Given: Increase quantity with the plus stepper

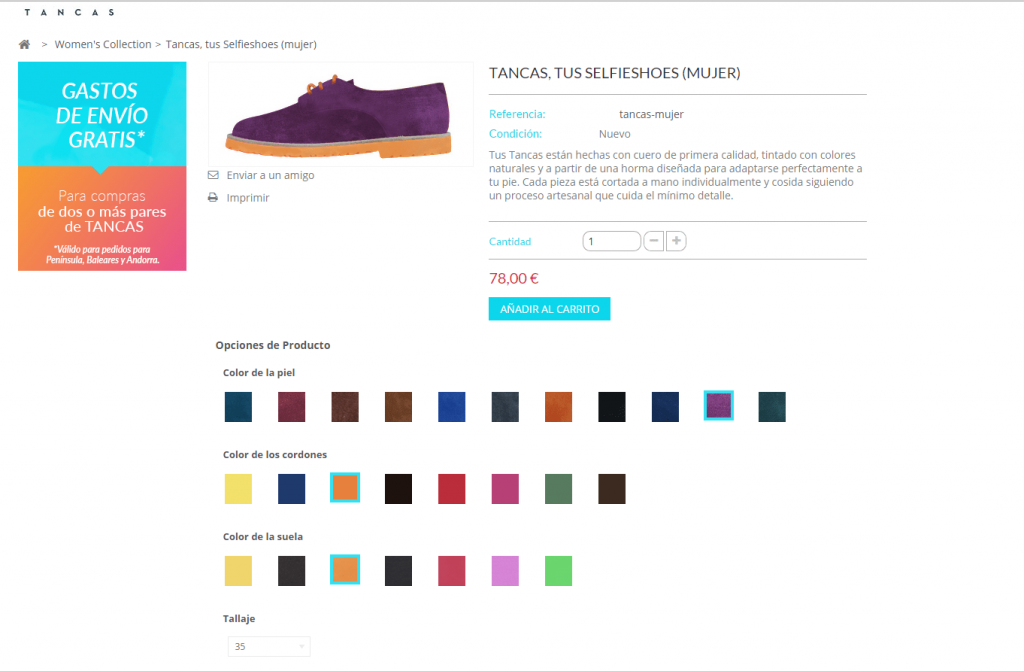Looking at the screenshot, I should click(676, 240).
